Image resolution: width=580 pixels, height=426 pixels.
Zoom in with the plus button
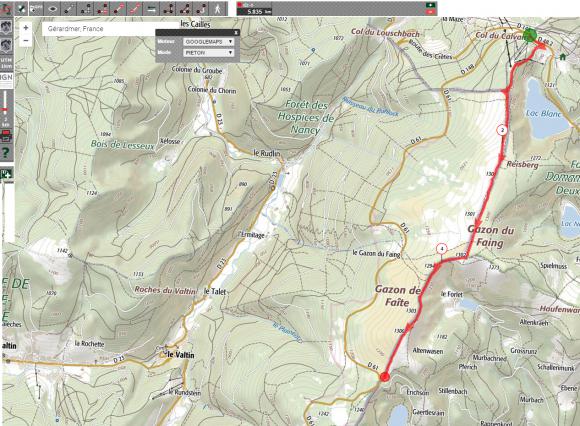(x=26, y=28)
